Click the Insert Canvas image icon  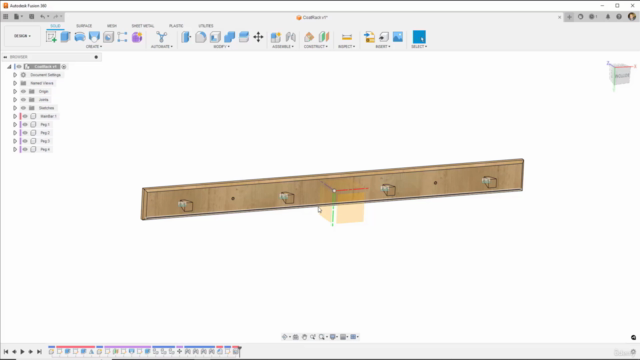pos(398,37)
